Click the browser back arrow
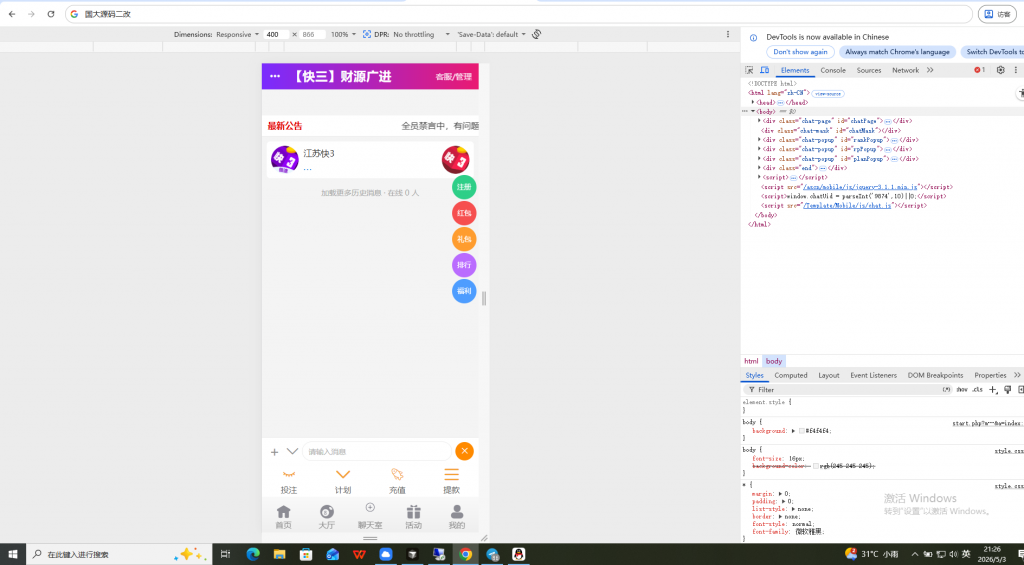The image size is (1024, 565). tap(12, 14)
